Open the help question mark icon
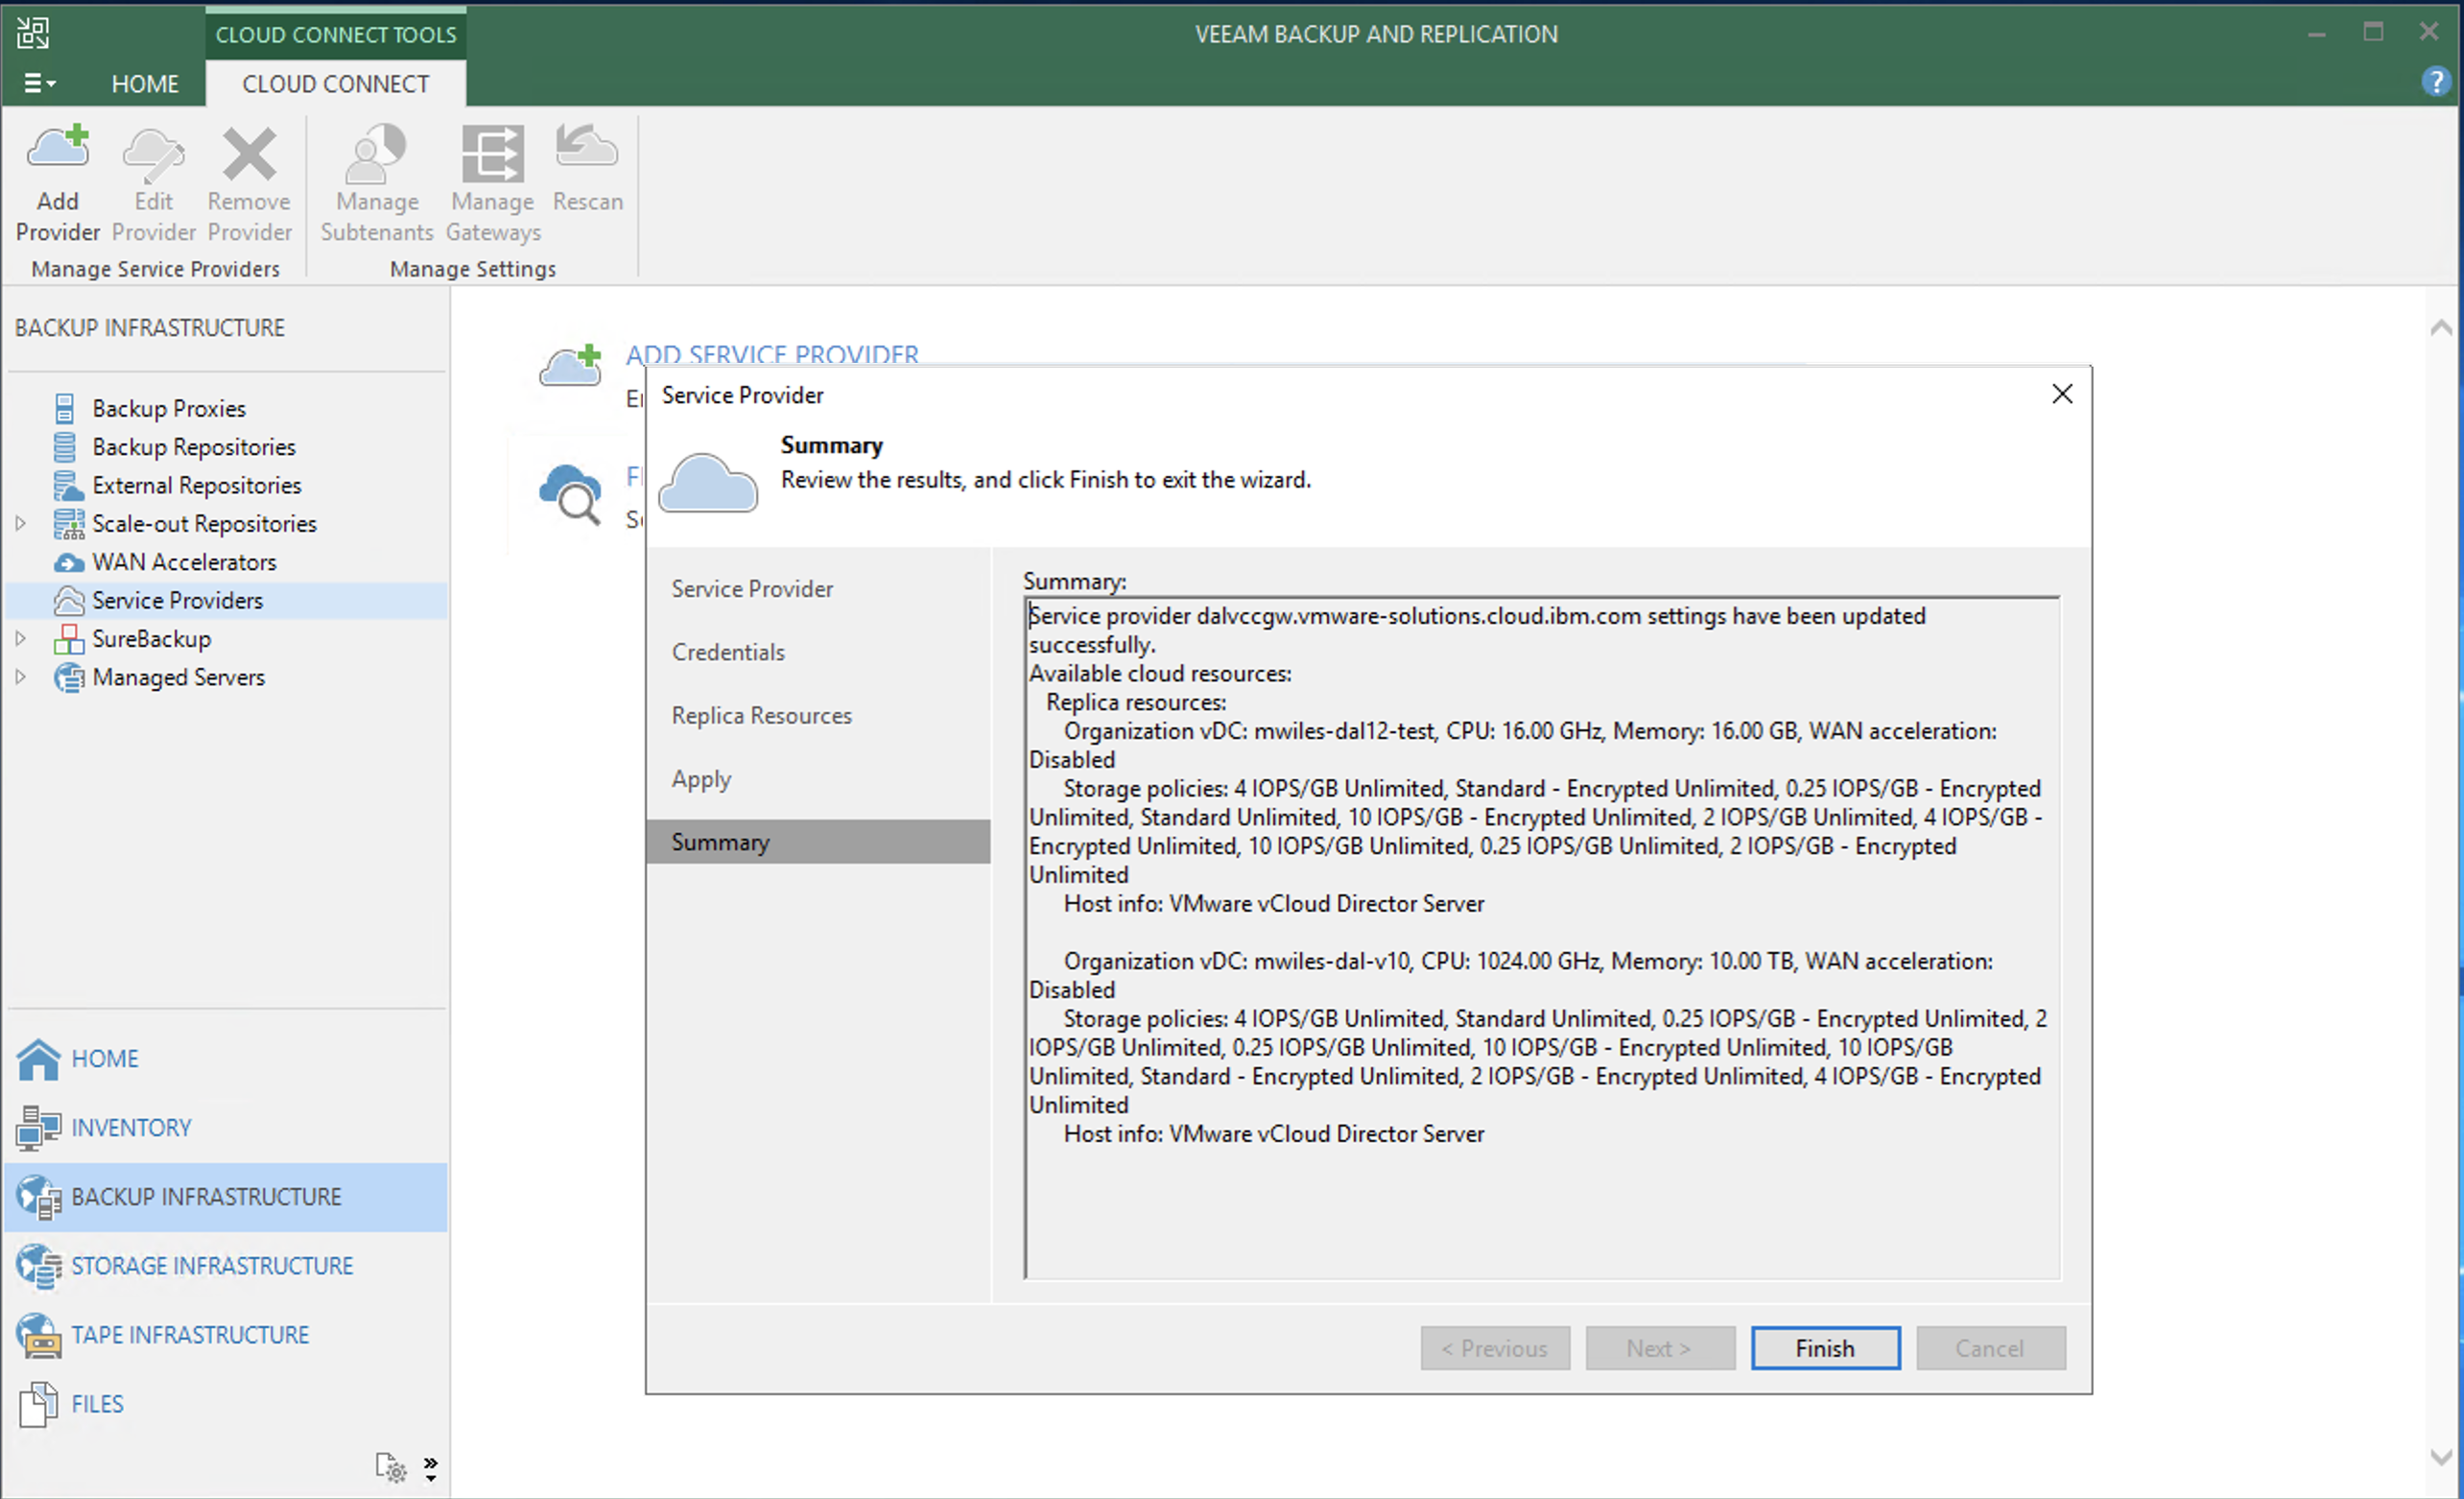Screen dimensions: 2464x1499 2435,81
